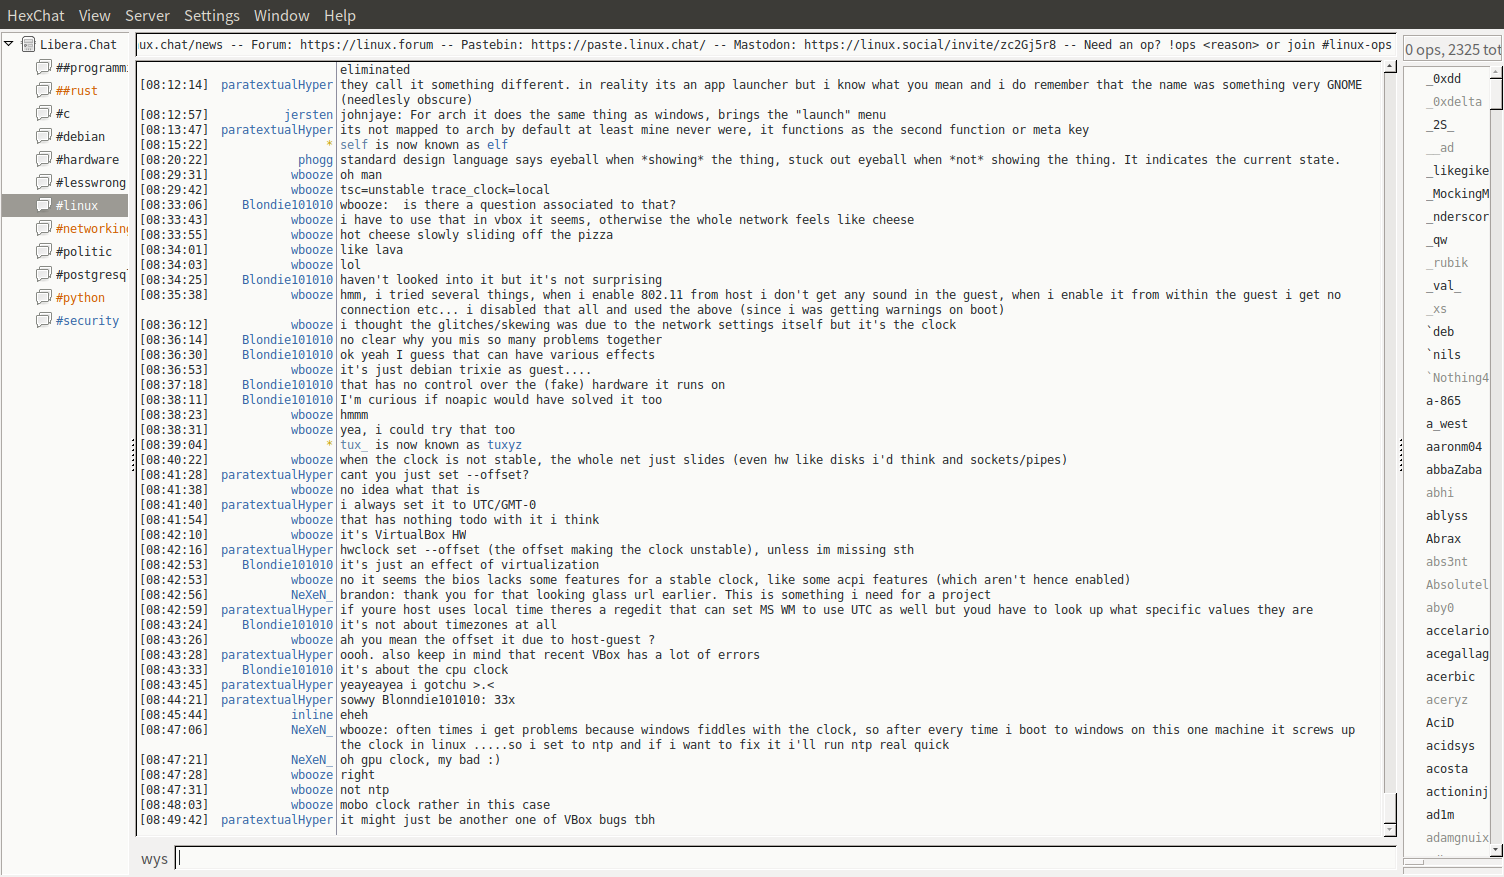Click the #debian channel icon

pyautogui.click(x=44, y=136)
